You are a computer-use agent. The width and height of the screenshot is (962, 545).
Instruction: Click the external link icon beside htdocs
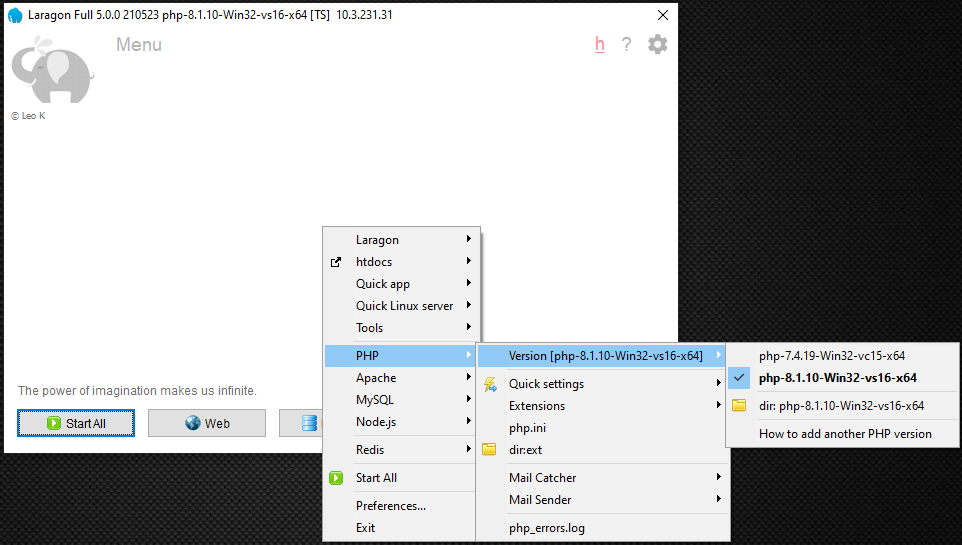click(336, 262)
